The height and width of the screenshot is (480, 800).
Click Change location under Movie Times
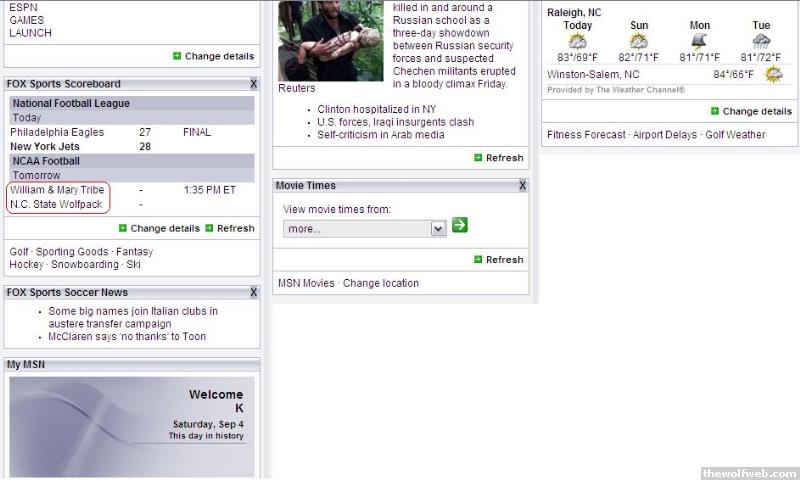coord(380,283)
